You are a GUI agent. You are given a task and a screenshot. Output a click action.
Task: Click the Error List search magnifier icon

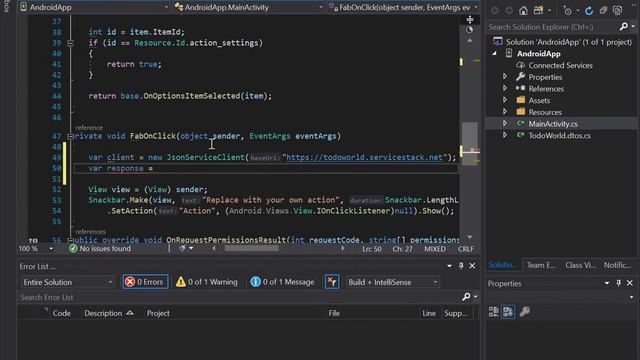pyautogui.click(x=466, y=297)
